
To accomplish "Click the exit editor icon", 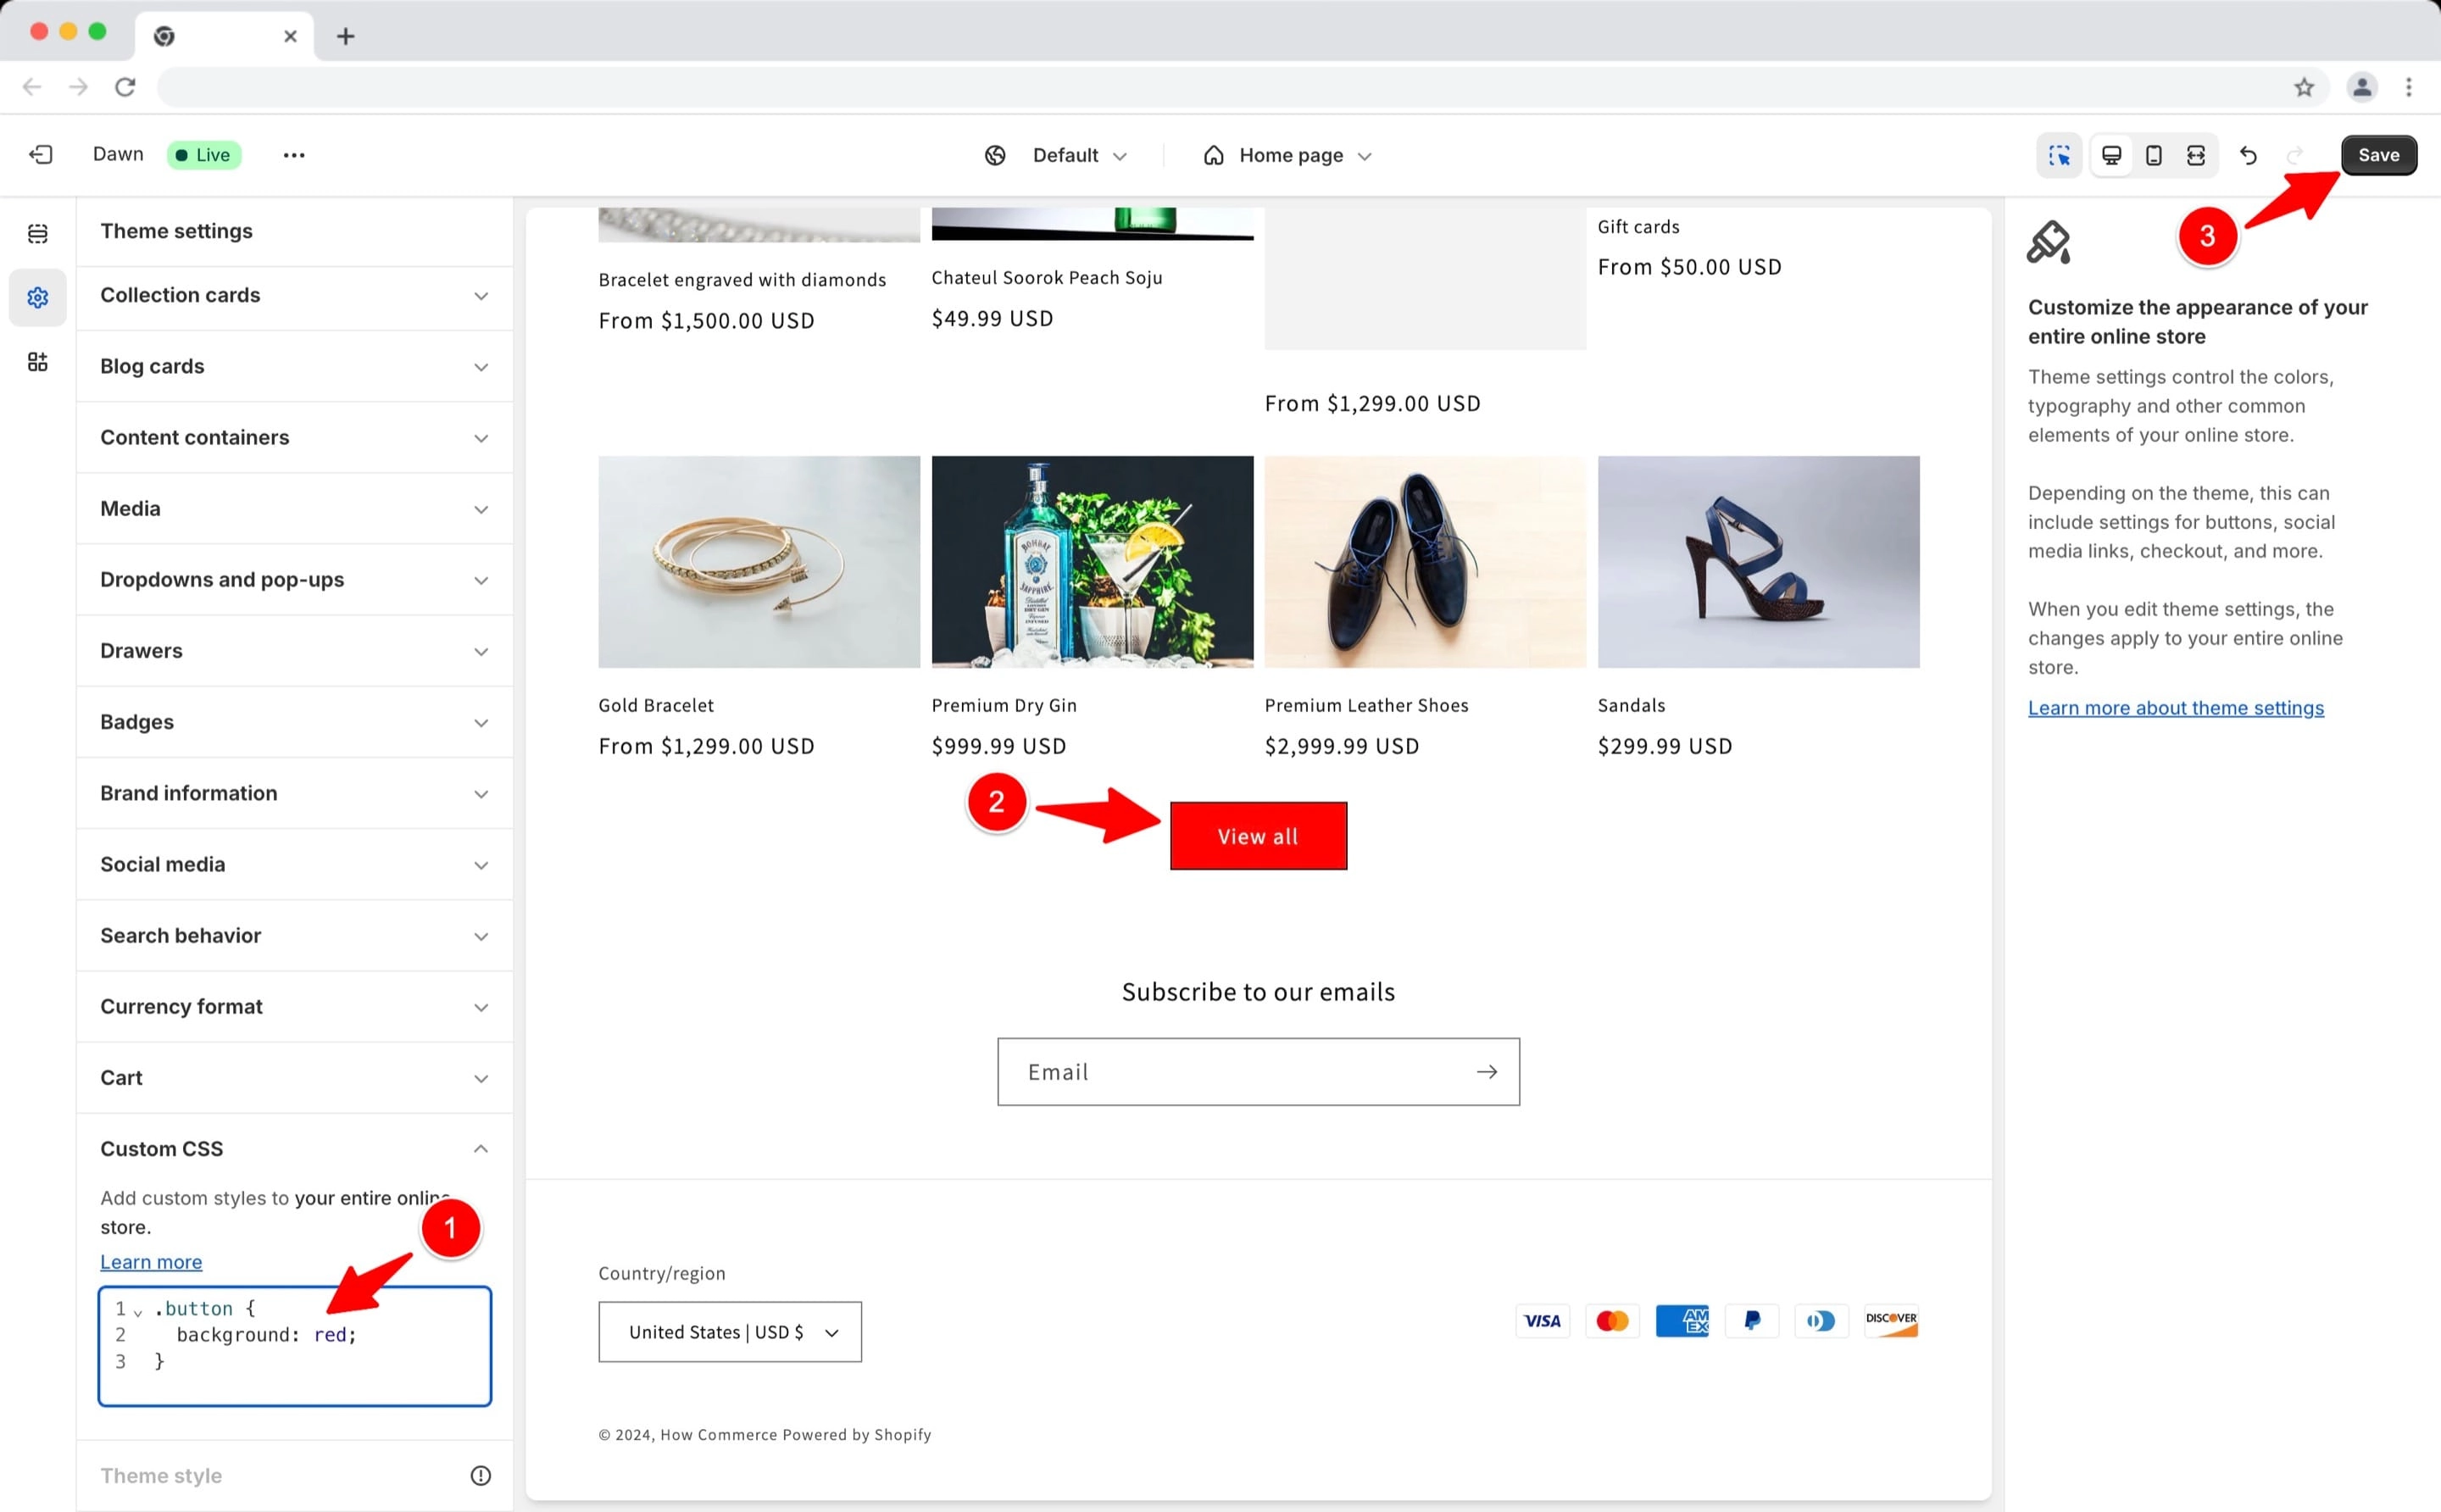I will [x=41, y=155].
